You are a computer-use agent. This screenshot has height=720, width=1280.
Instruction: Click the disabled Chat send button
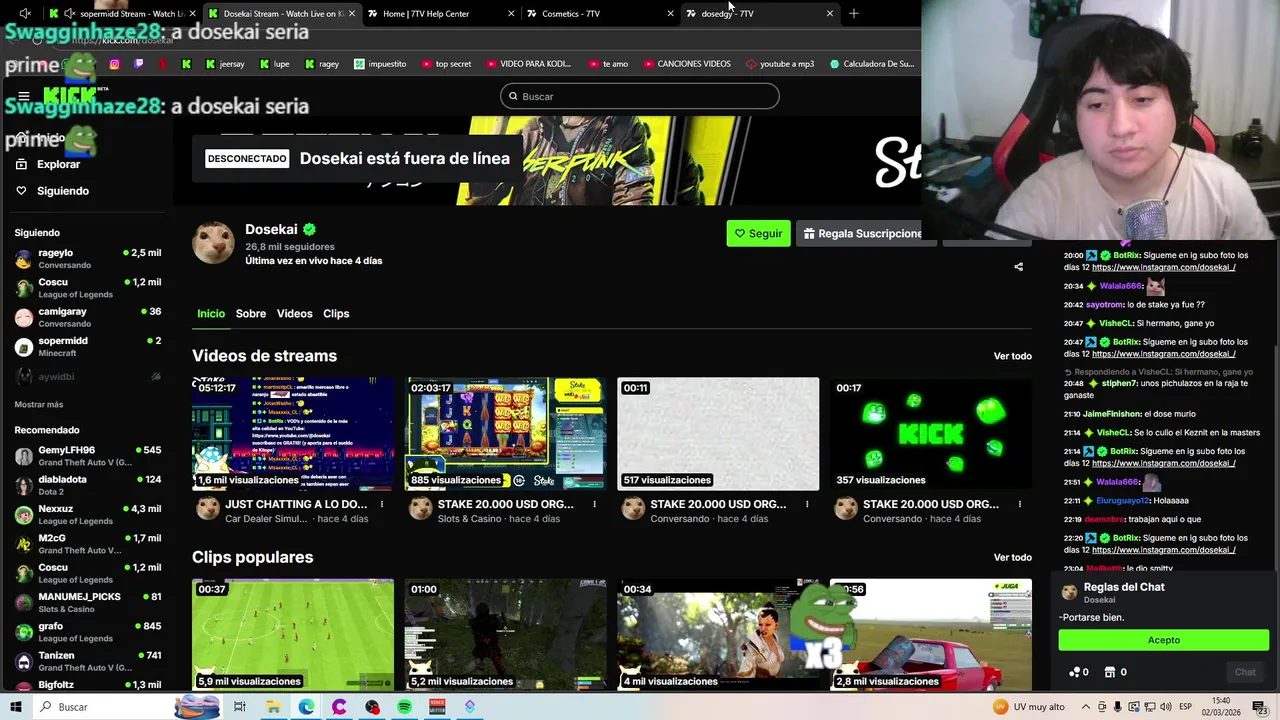[x=1245, y=672]
